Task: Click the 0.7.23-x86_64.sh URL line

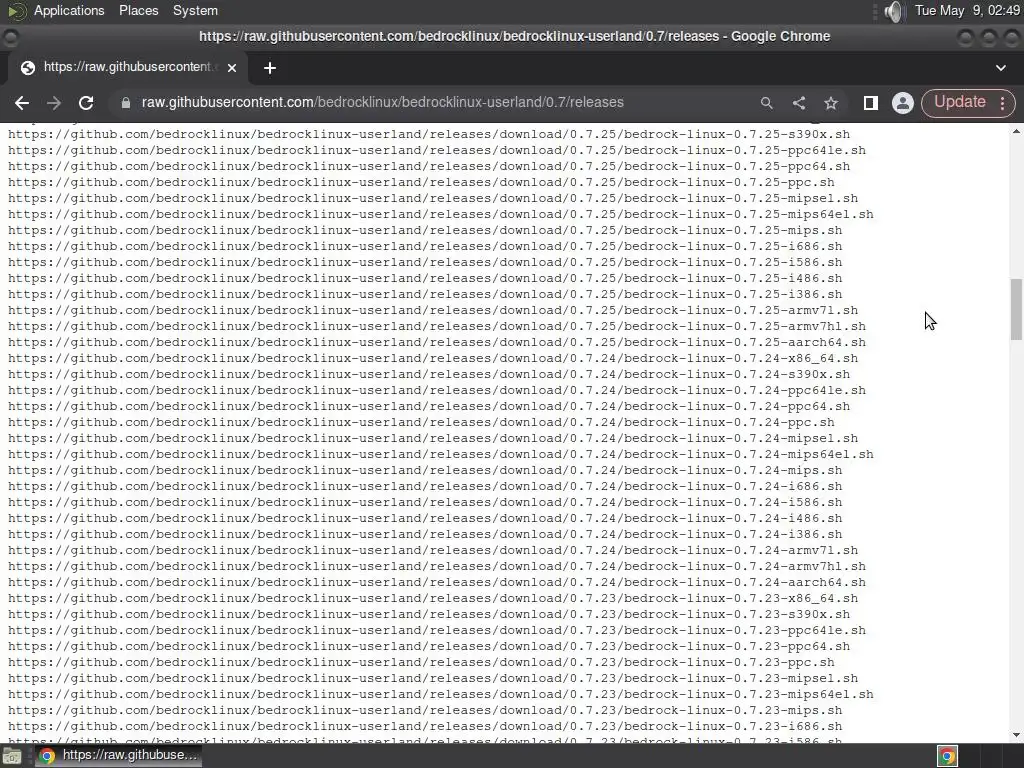Action: pyautogui.click(x=433, y=598)
